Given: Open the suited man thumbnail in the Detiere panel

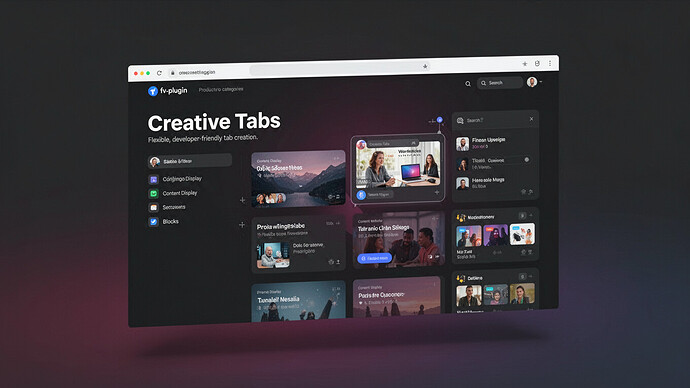Looking at the screenshot, I should (x=469, y=296).
